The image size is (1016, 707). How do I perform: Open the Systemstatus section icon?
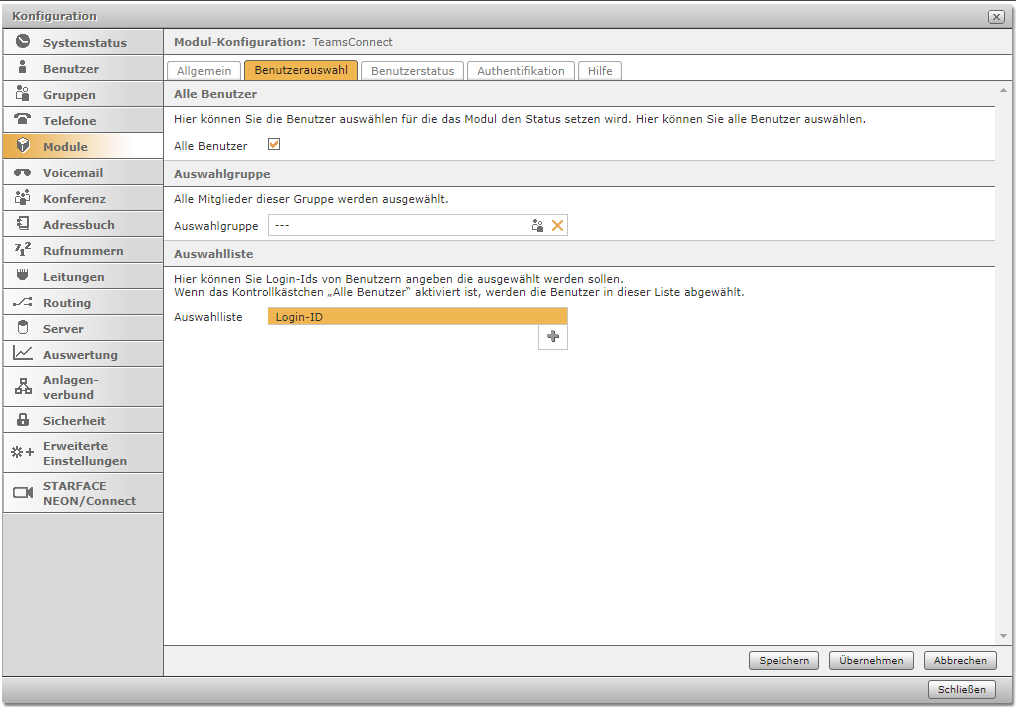coord(23,42)
